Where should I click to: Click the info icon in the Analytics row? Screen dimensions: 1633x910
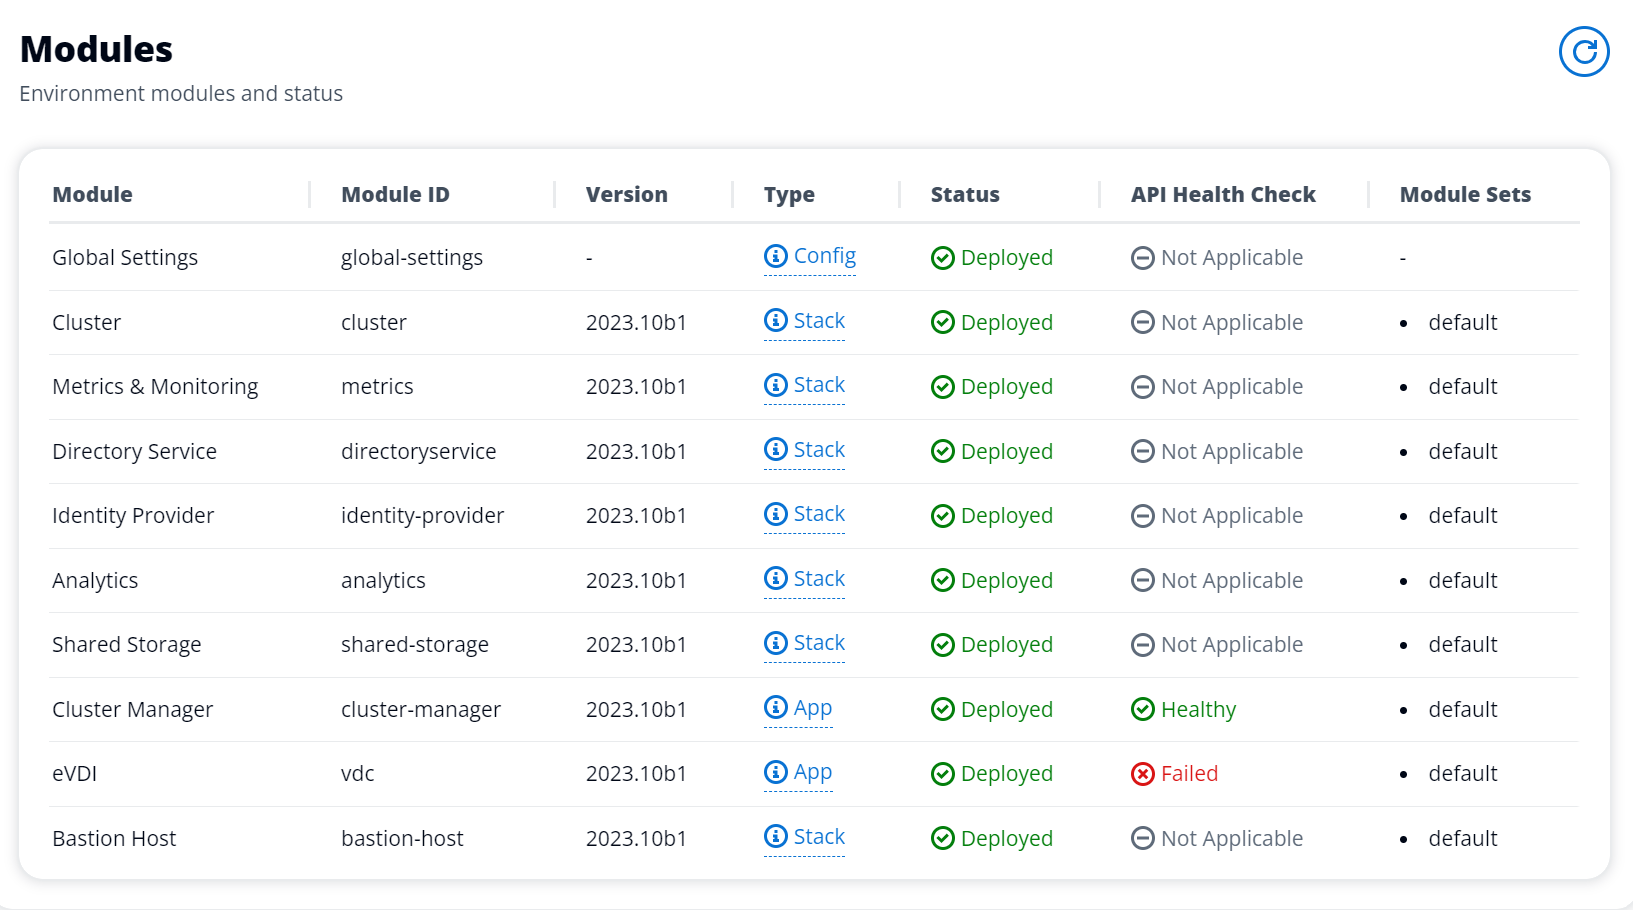pyautogui.click(x=776, y=578)
